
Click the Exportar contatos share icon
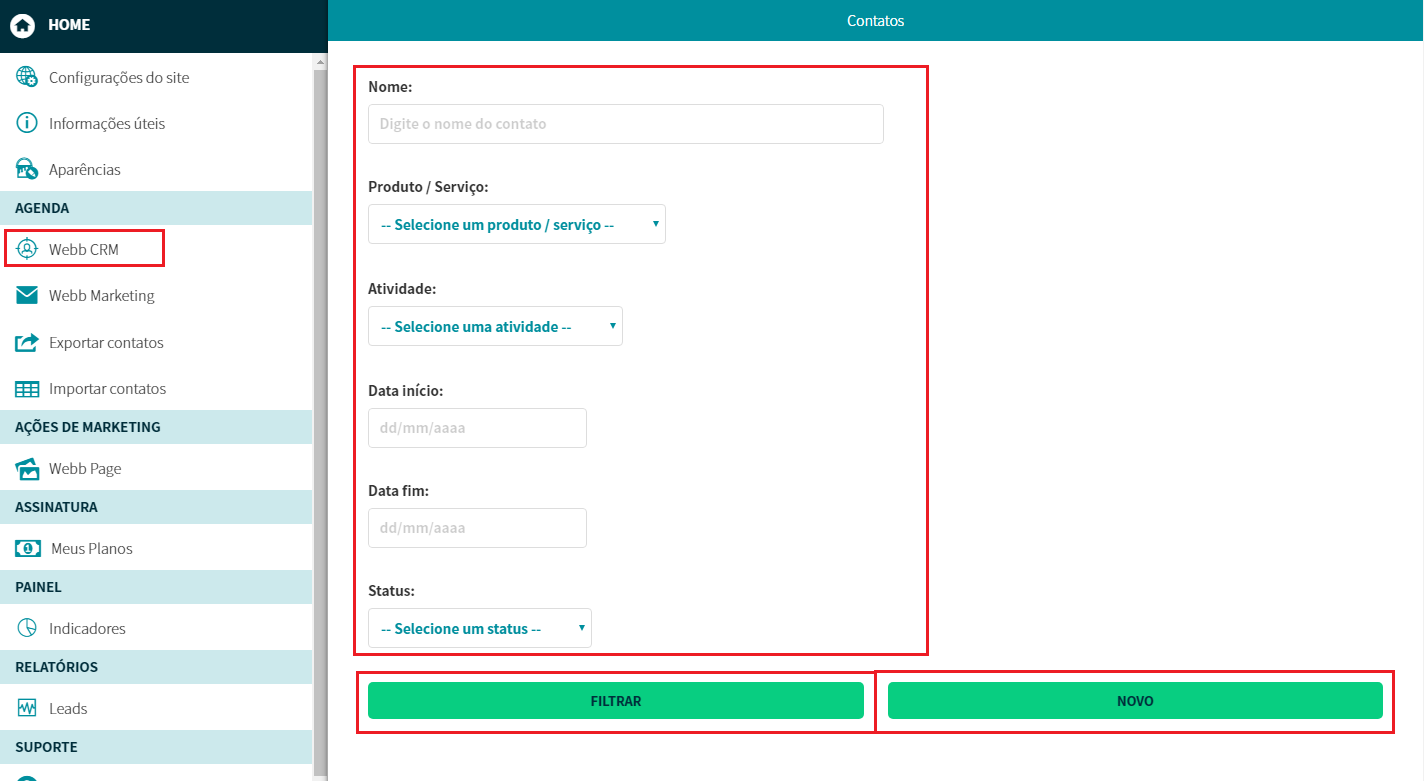[27, 342]
